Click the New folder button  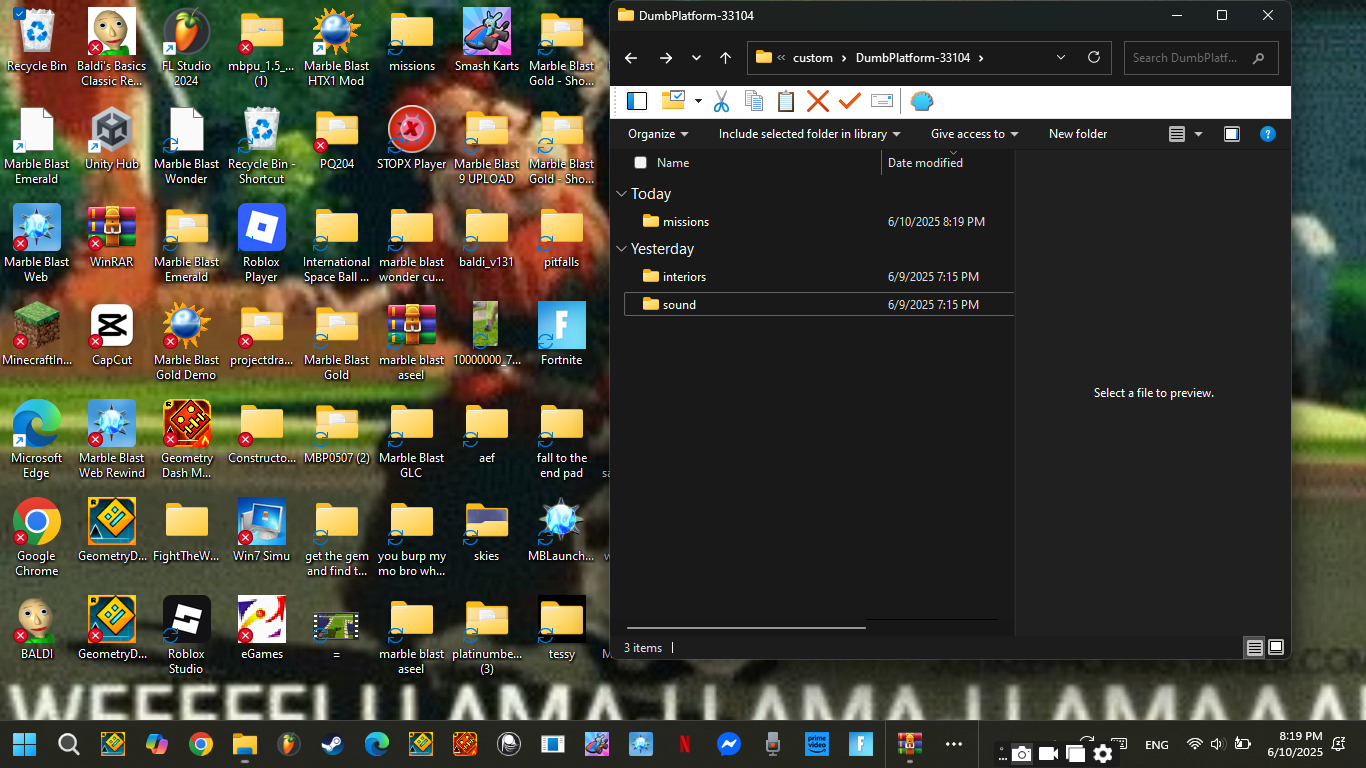(1078, 134)
